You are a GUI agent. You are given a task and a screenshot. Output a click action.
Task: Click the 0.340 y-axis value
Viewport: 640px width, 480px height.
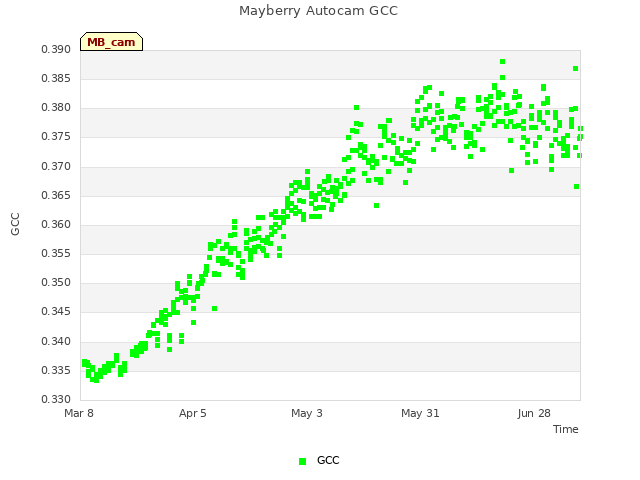[x=56, y=341]
